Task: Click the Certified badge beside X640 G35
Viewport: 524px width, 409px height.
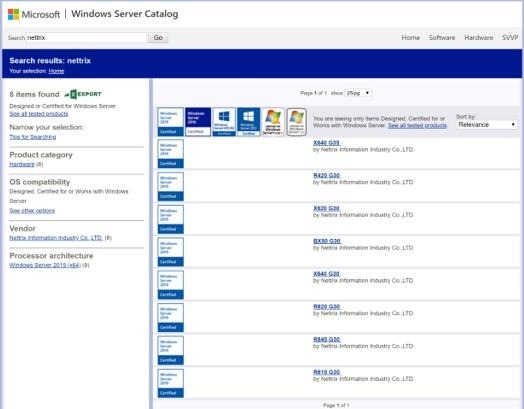Action: point(170,154)
